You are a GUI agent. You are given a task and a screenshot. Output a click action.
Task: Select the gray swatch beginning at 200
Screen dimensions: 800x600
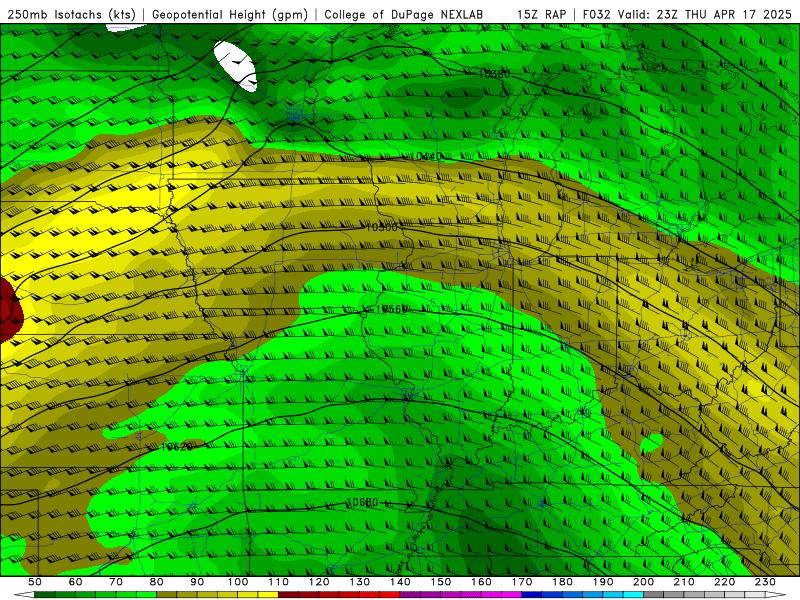[x=654, y=595]
